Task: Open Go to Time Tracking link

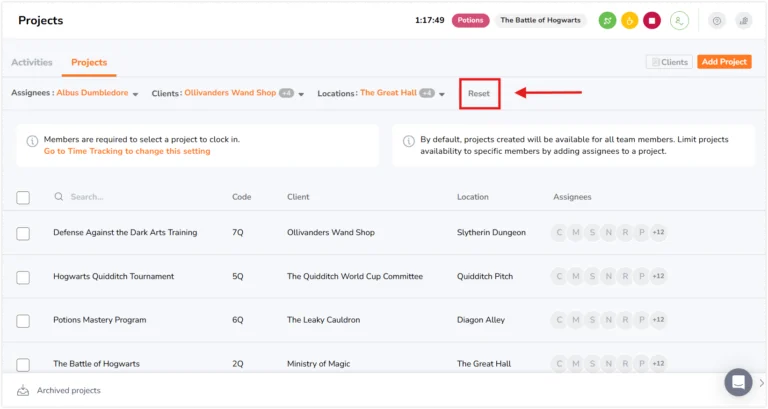Action: [127, 151]
